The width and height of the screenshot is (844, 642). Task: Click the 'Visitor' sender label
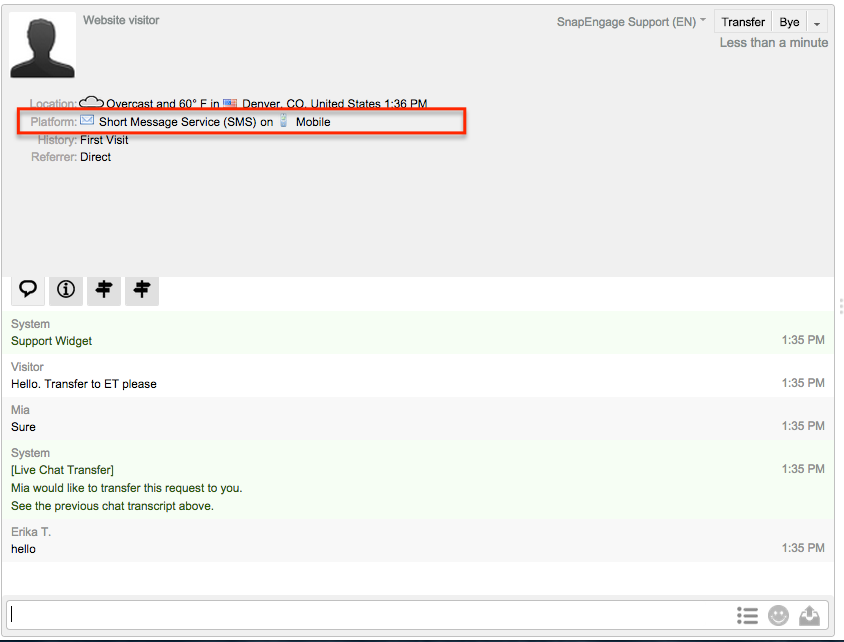(x=27, y=367)
